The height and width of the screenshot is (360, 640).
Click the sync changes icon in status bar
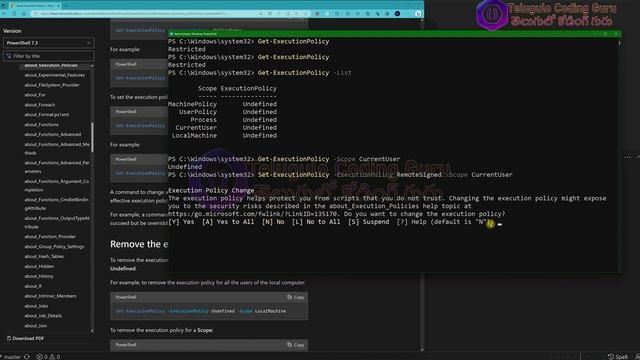[27, 357]
